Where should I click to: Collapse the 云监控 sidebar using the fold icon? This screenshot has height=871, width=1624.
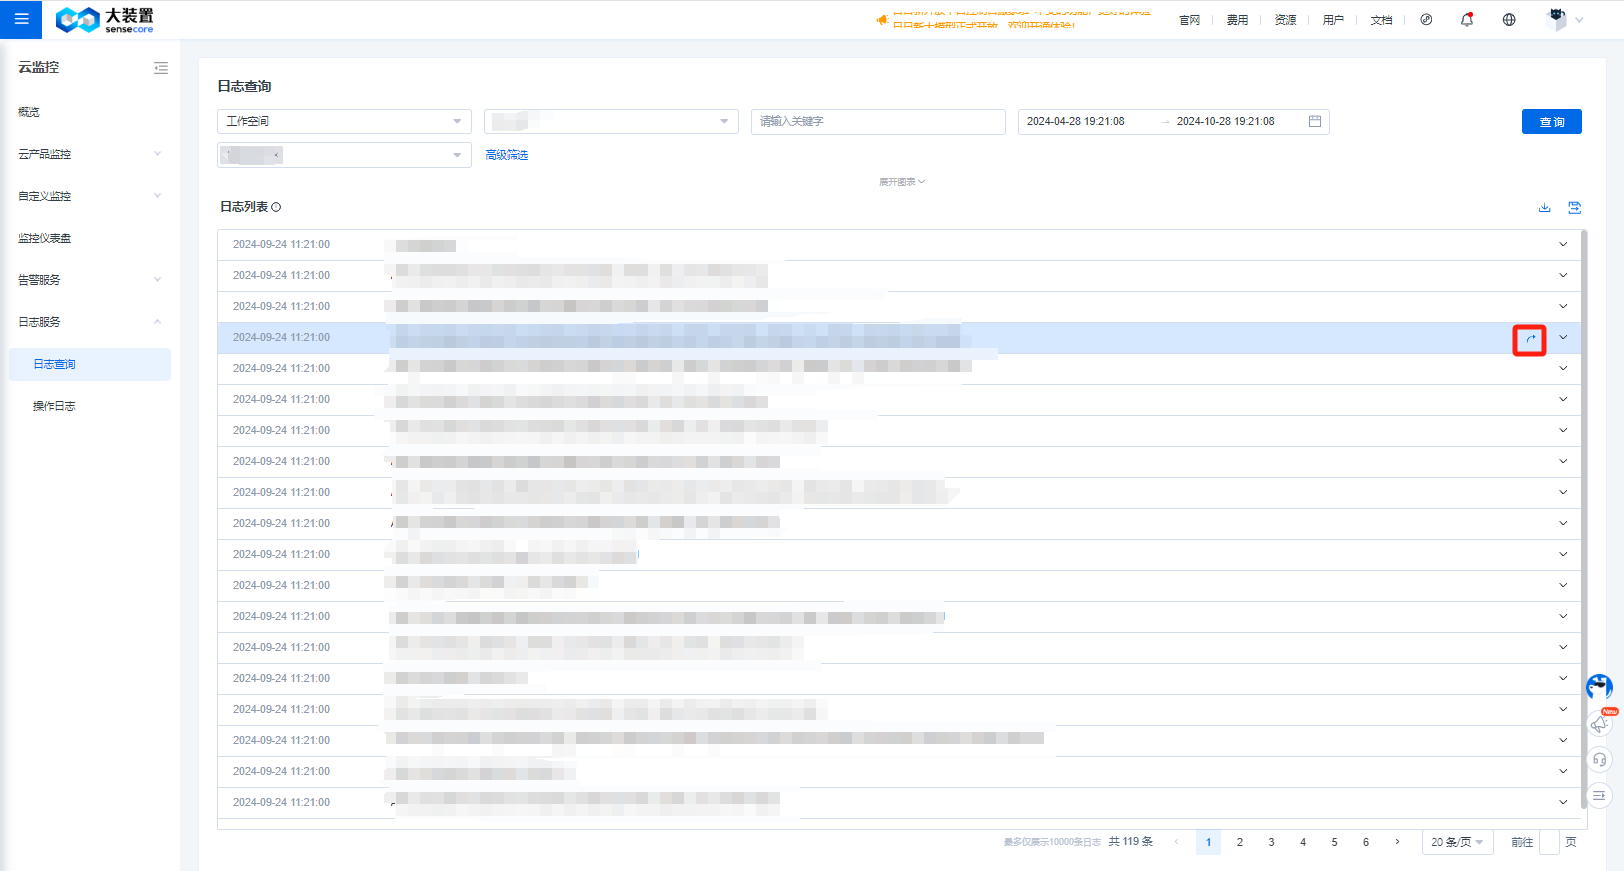[x=161, y=68]
